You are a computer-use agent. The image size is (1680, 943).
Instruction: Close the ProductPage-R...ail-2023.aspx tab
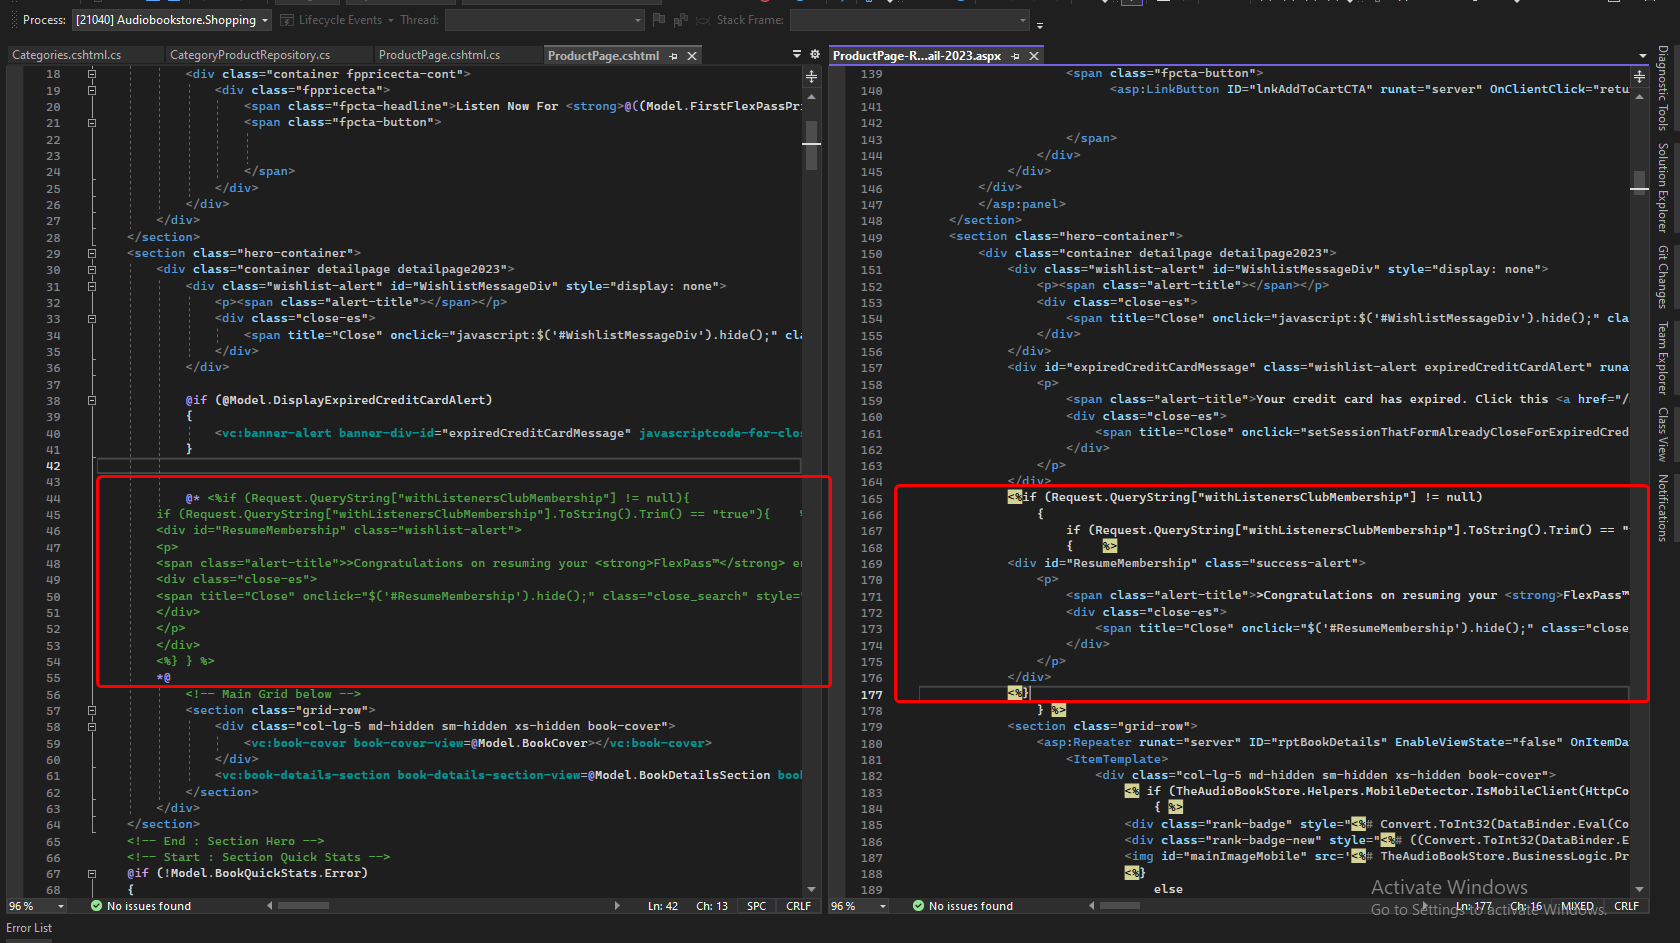point(1034,56)
